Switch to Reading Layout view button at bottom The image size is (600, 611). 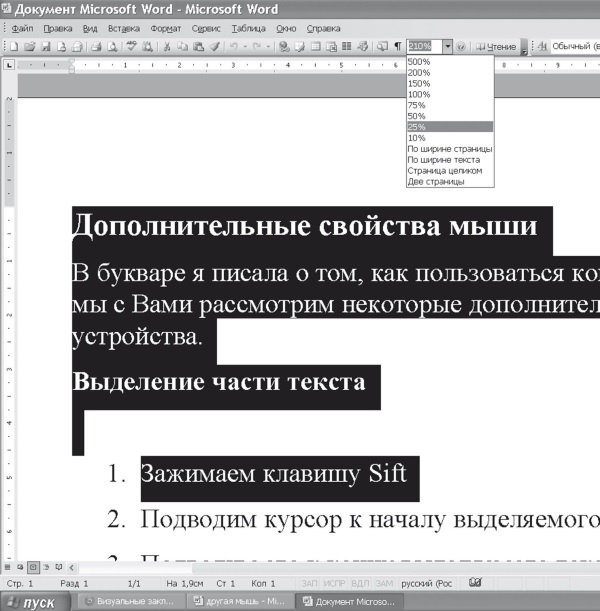coord(59,567)
